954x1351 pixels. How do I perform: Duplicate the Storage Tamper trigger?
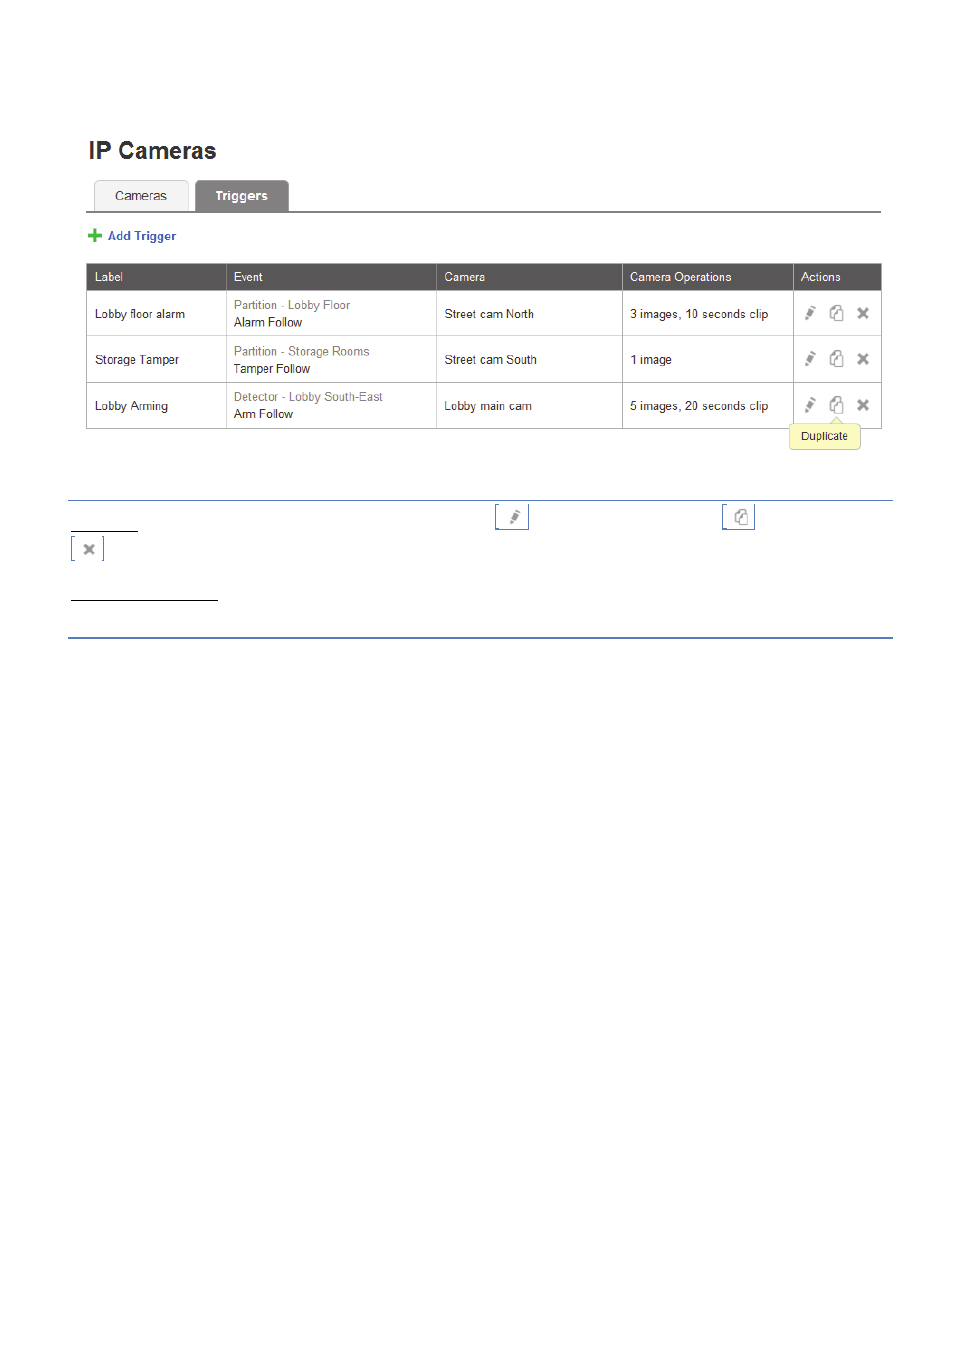[836, 359]
